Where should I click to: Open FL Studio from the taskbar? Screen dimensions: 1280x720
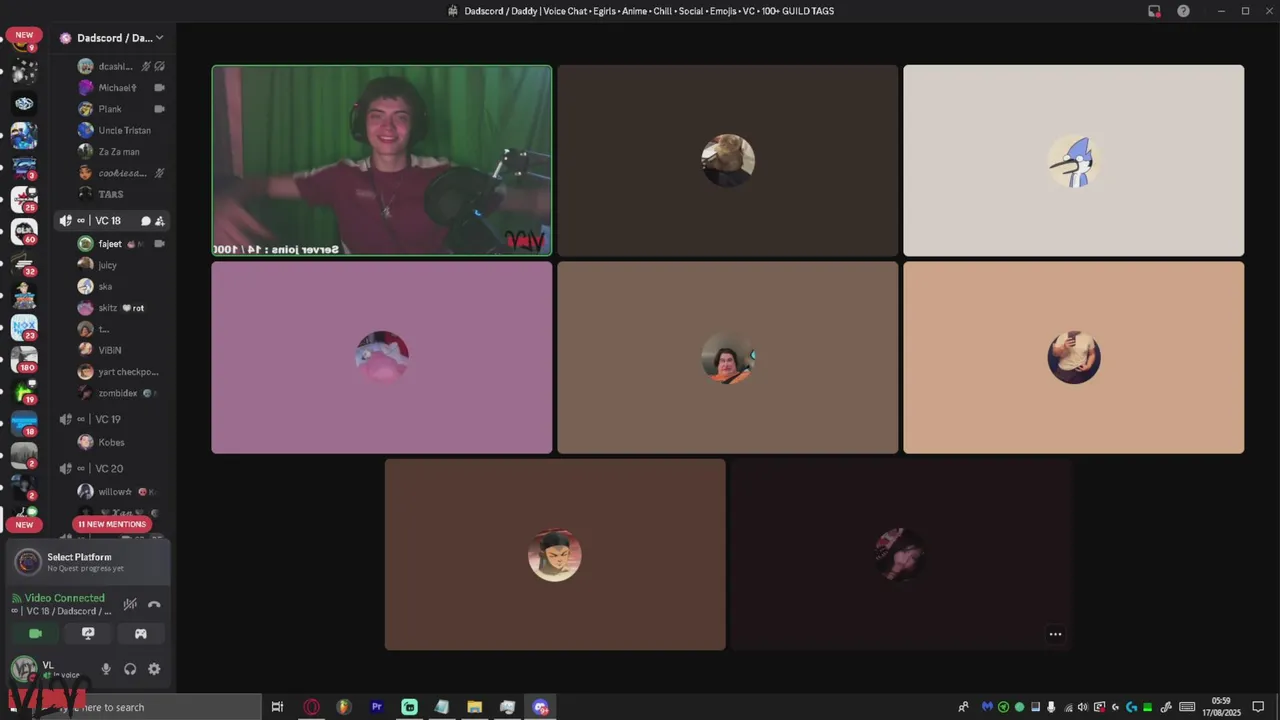coord(344,707)
